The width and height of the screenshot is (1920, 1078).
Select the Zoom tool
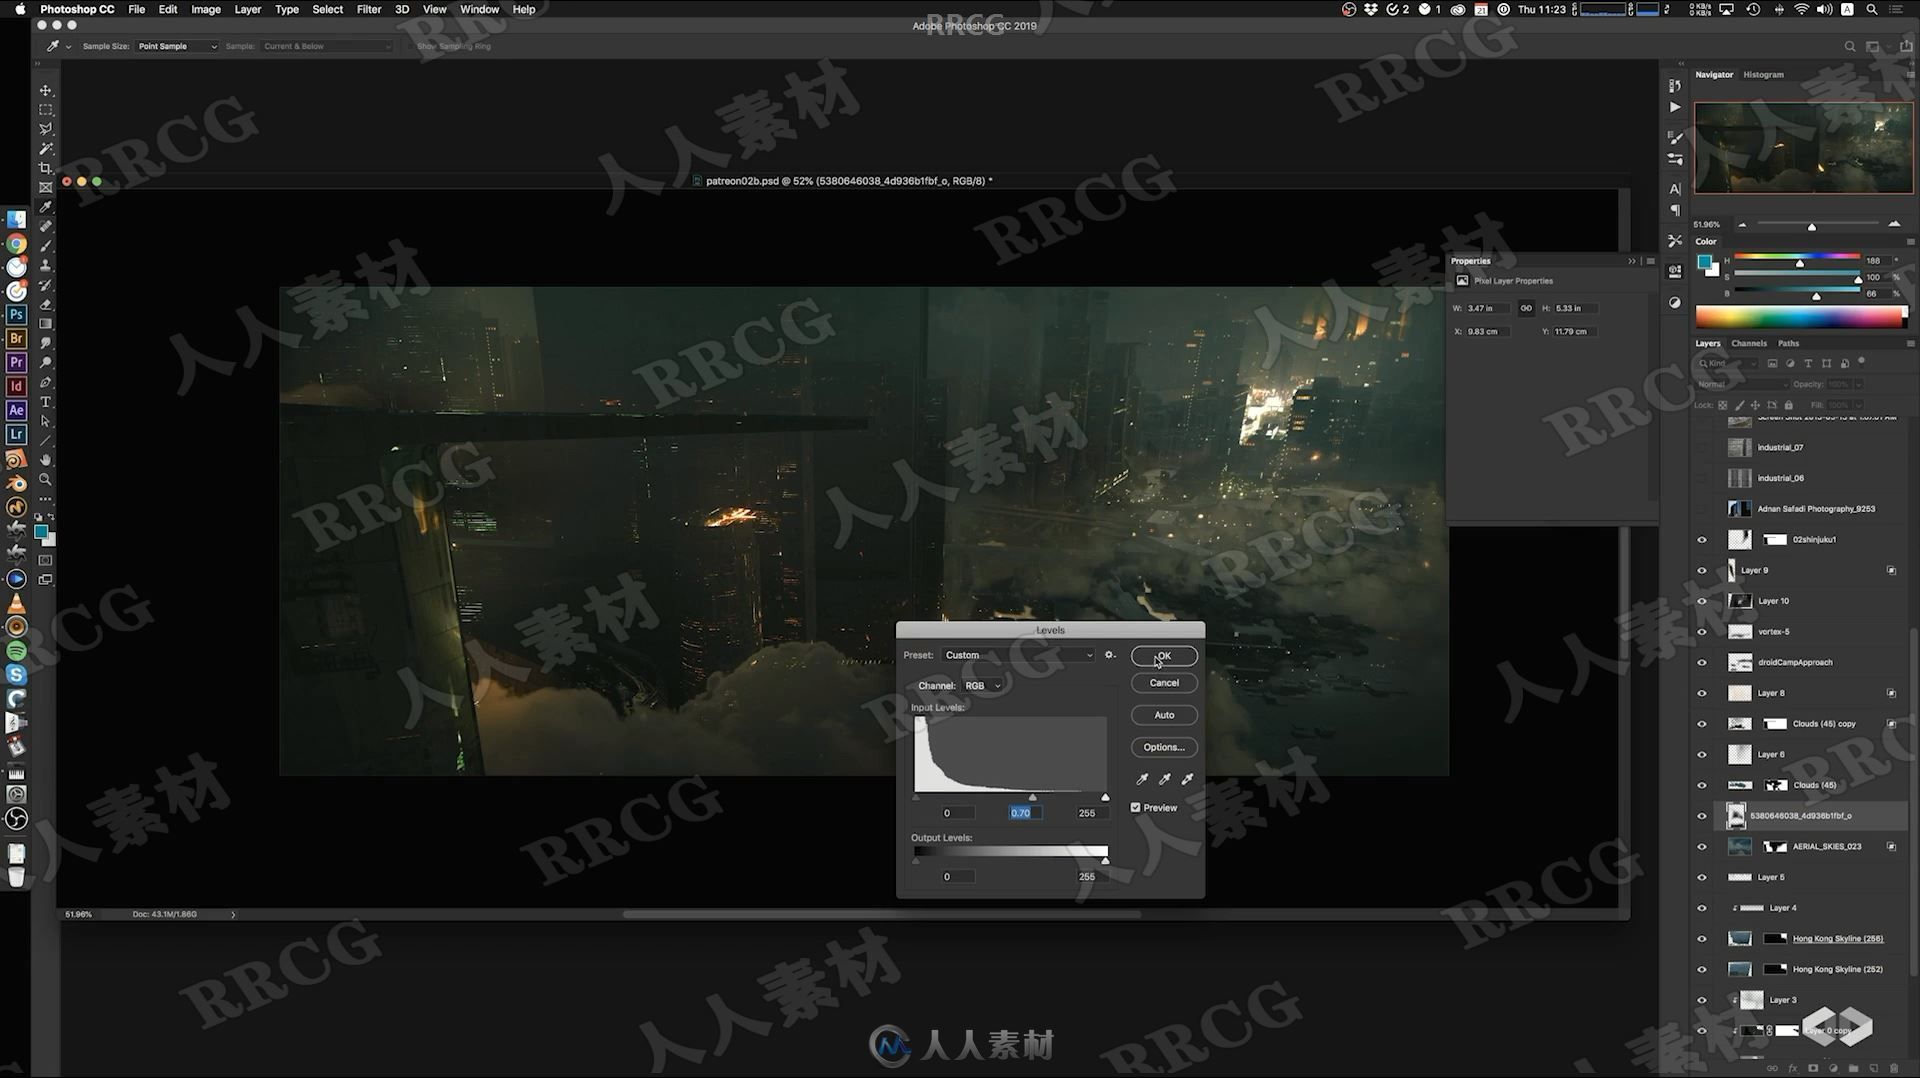tap(45, 480)
